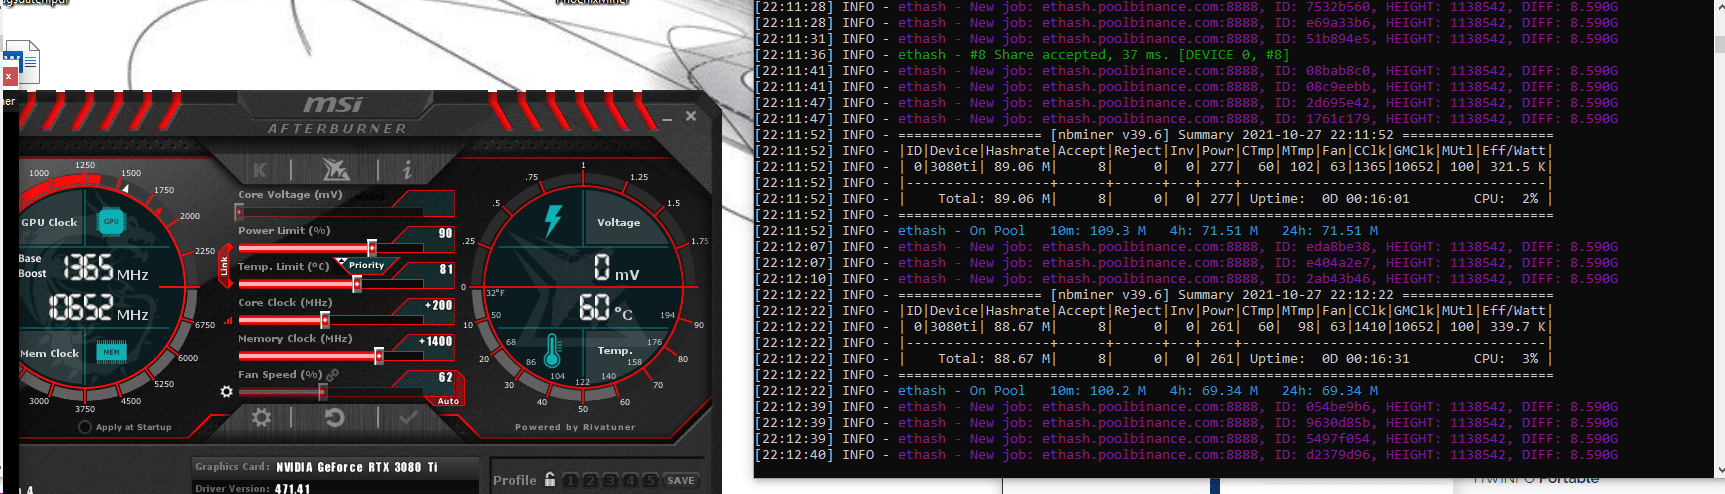Click the console line with job ID d2379d96

(x=1186, y=455)
